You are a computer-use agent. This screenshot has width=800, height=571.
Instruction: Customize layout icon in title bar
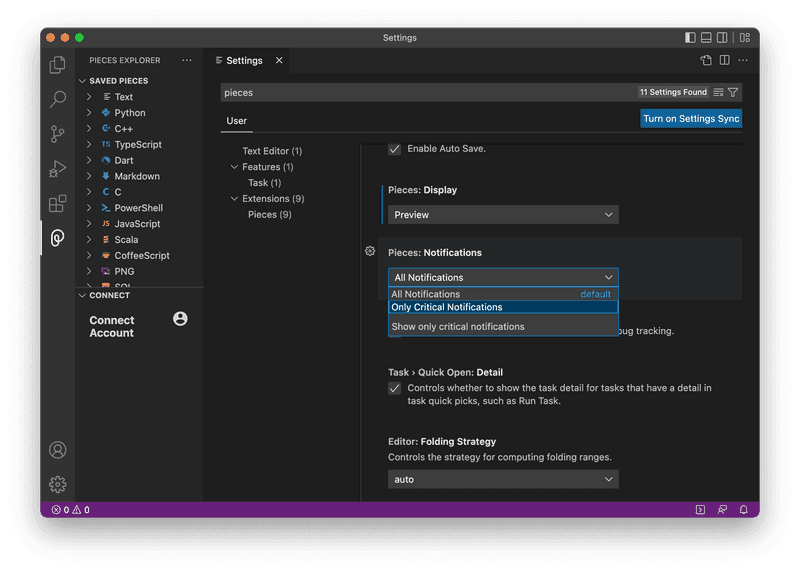(745, 37)
